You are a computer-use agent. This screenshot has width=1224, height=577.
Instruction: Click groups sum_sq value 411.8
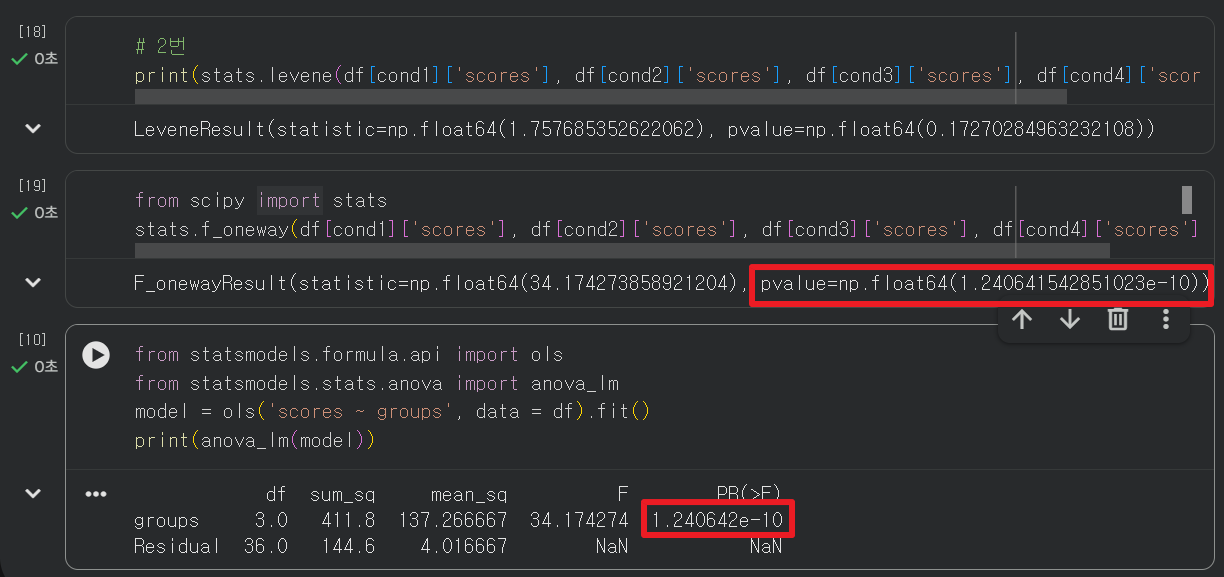(x=348, y=520)
